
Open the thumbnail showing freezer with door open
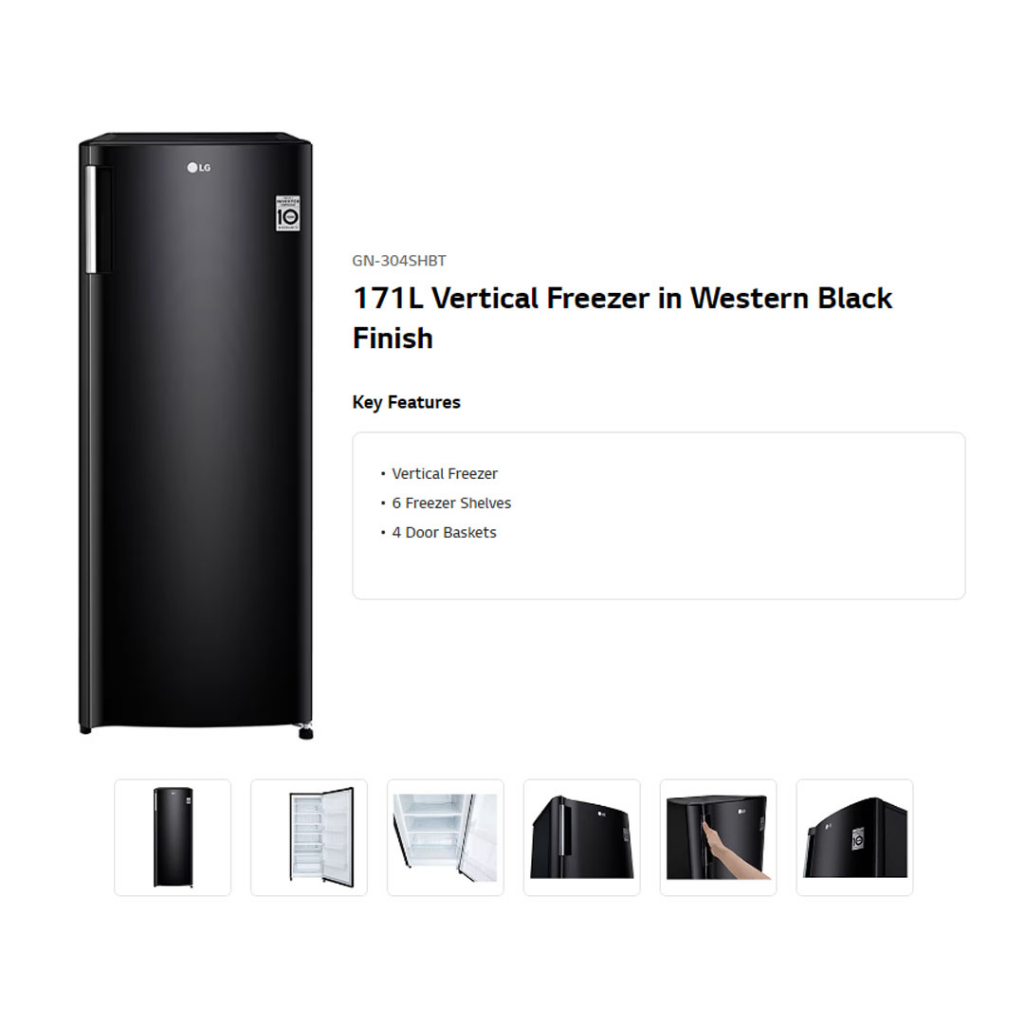coord(309,837)
